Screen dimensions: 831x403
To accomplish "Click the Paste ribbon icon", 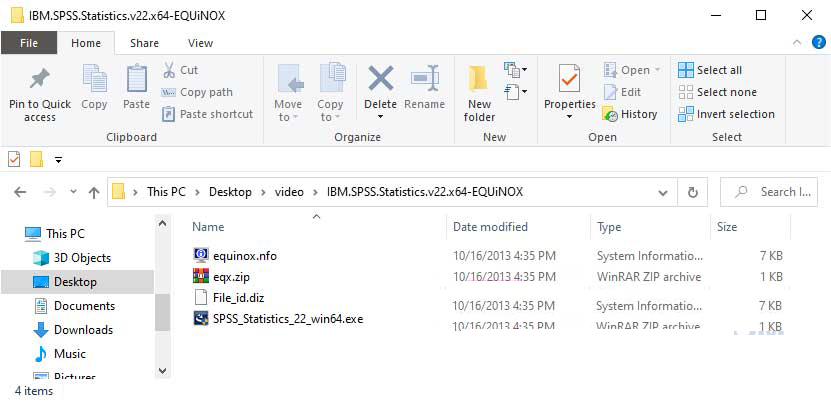I will click(x=136, y=80).
